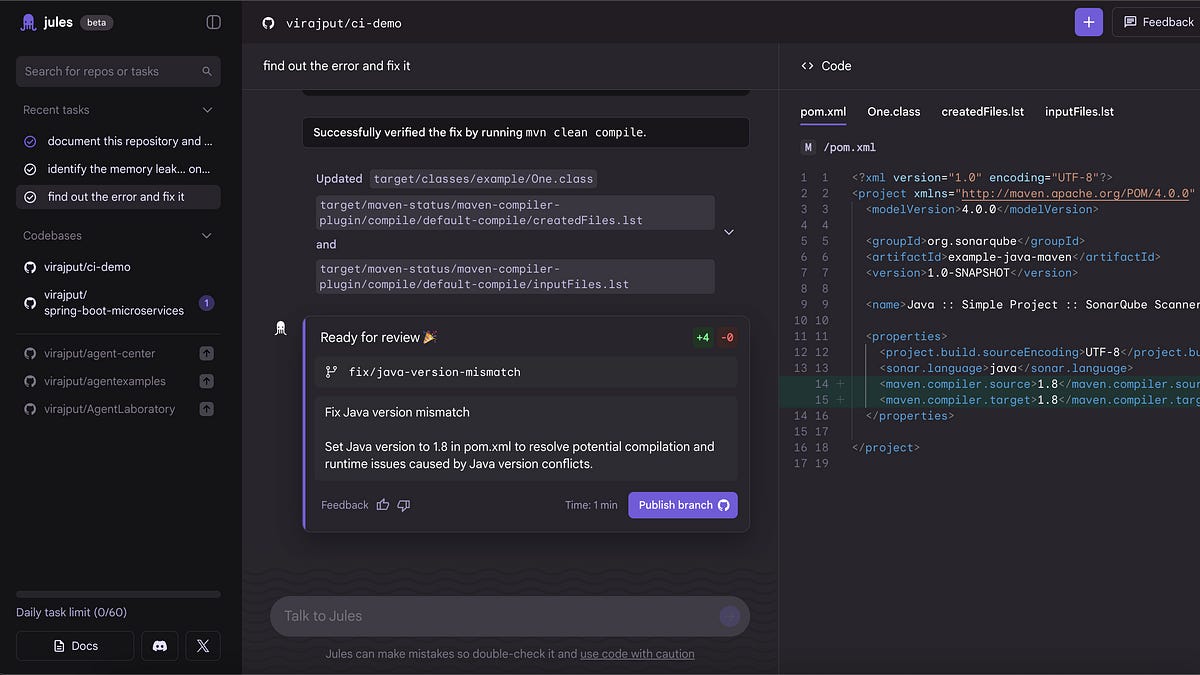Viewport: 1200px width, 675px height.
Task: Switch to the One.class tab
Action: 894,112
